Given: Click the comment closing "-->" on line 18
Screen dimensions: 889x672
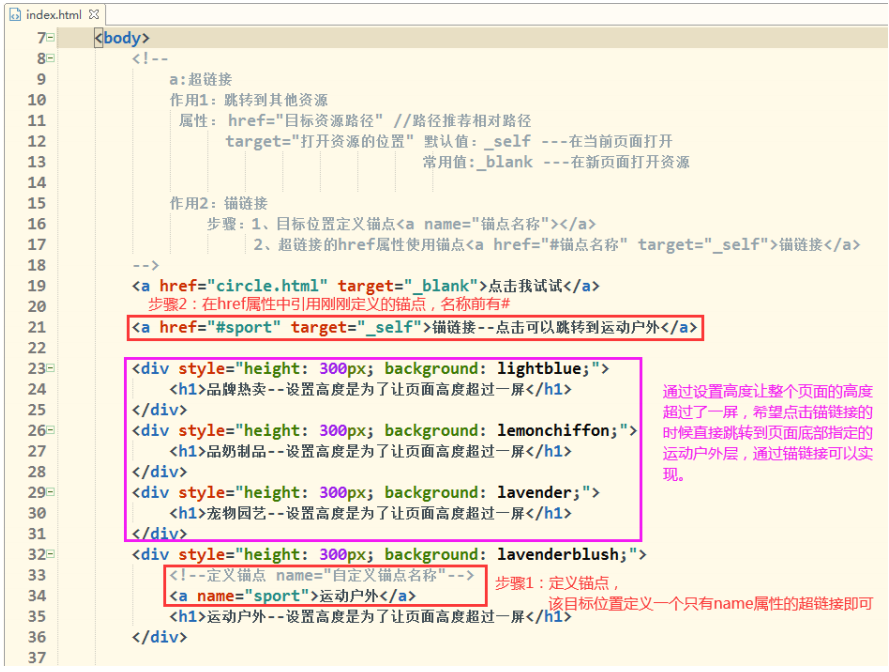Looking at the screenshot, I should (x=146, y=265).
